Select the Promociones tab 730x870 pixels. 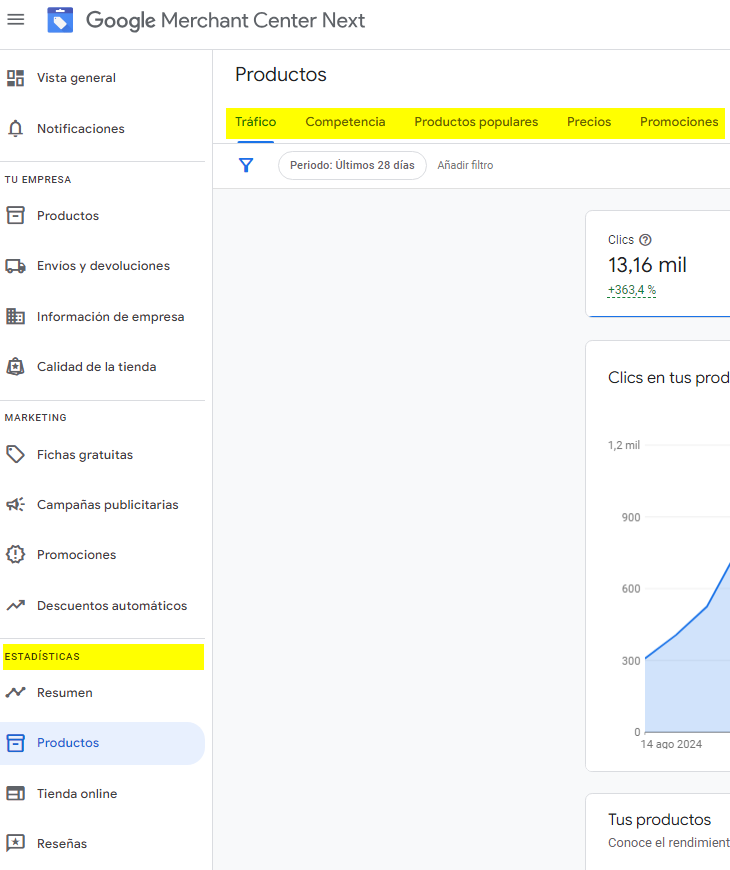679,122
